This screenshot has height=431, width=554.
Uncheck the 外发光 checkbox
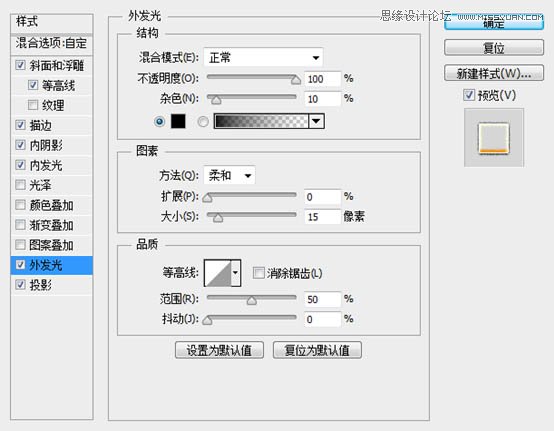click(20, 265)
